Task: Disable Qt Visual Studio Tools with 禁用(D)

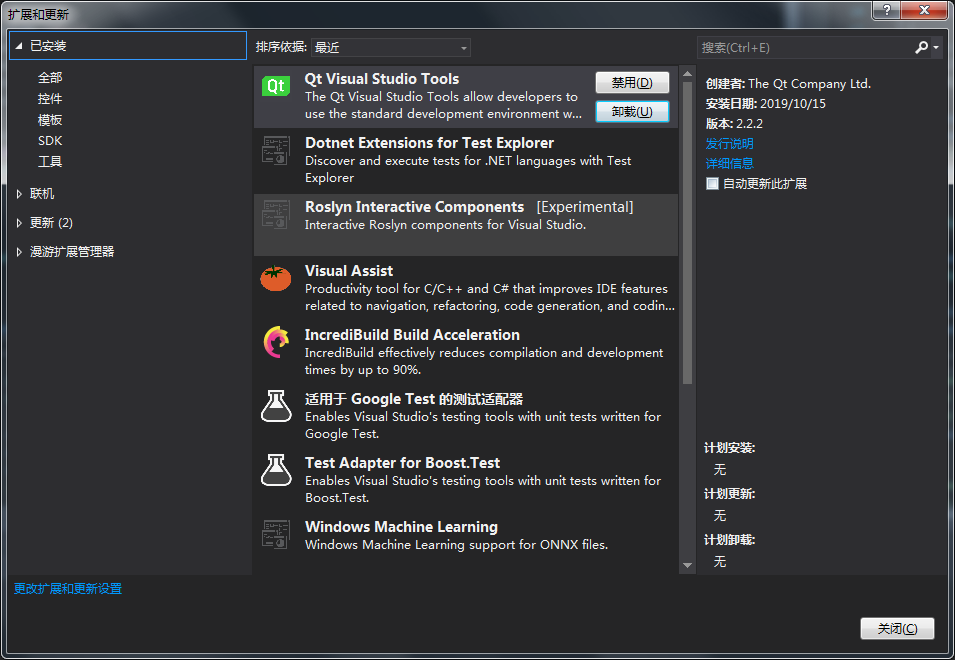Action: pos(632,83)
